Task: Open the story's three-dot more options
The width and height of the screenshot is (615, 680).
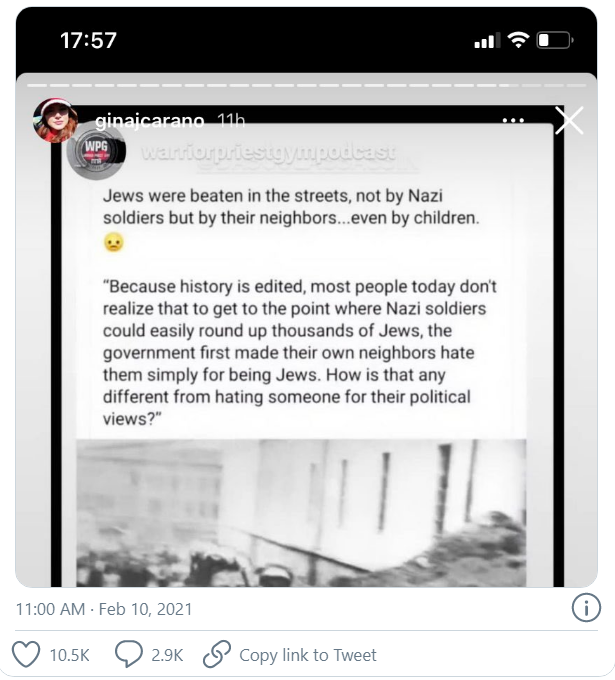Action: click(x=513, y=122)
